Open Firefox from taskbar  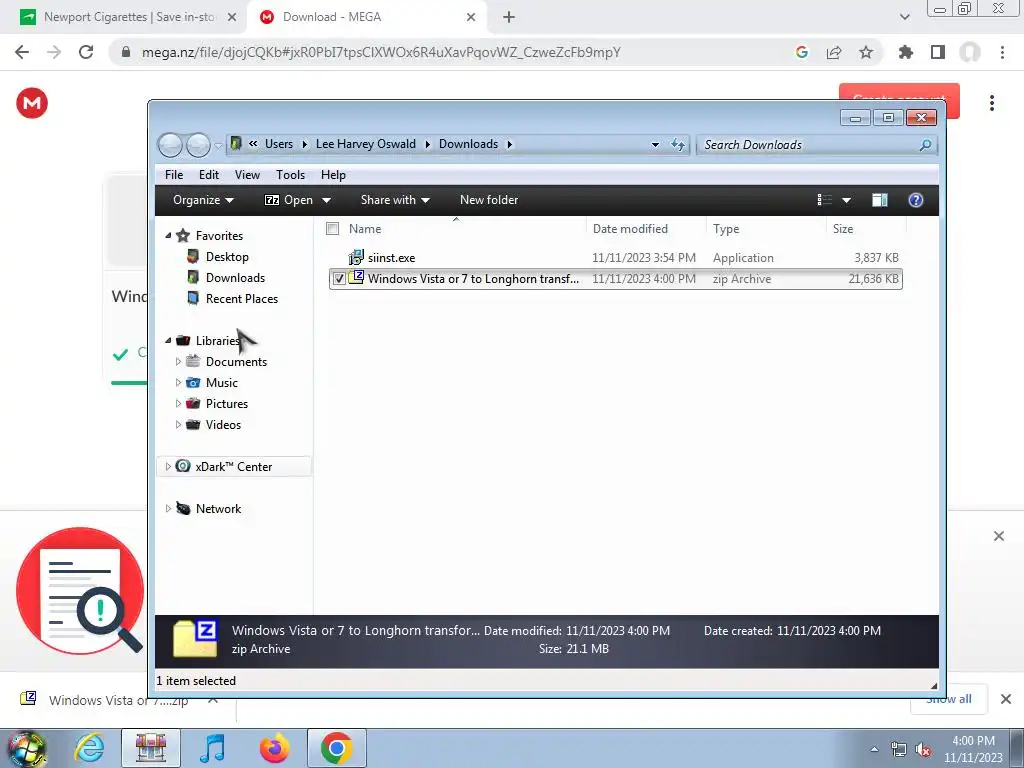click(x=274, y=748)
